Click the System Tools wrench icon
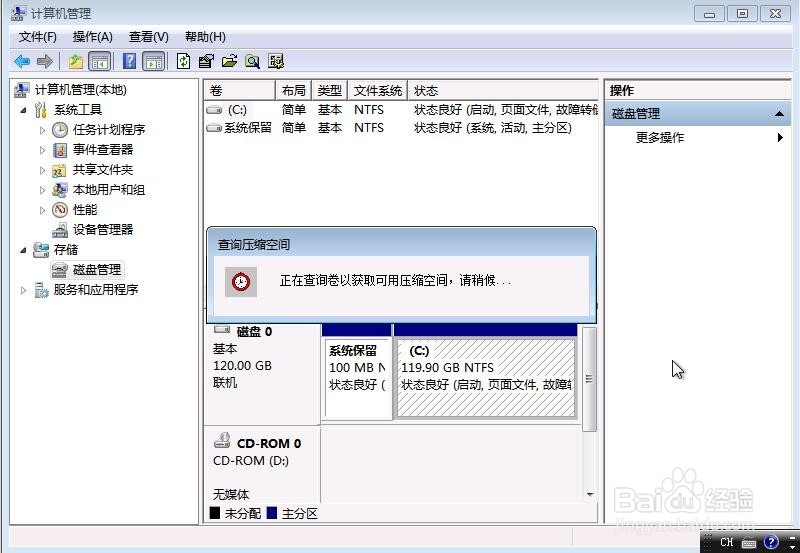Screen dimensions: 800x553 (40, 110)
